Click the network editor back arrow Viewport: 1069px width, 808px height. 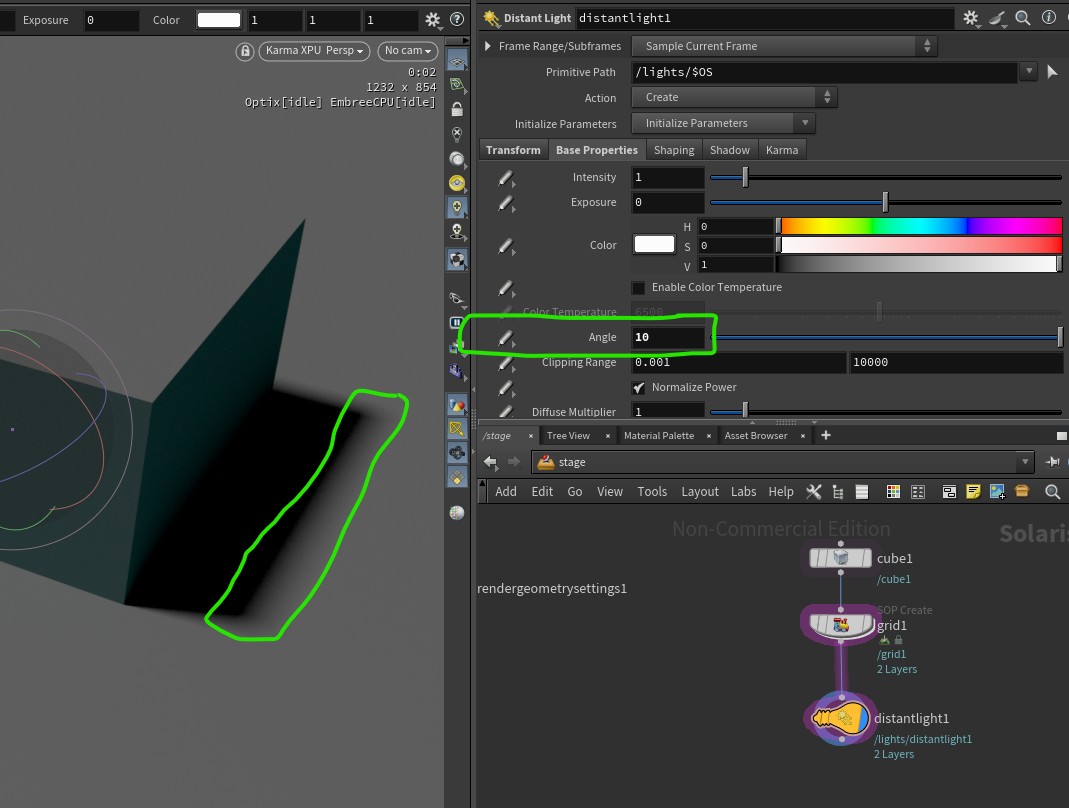point(490,462)
